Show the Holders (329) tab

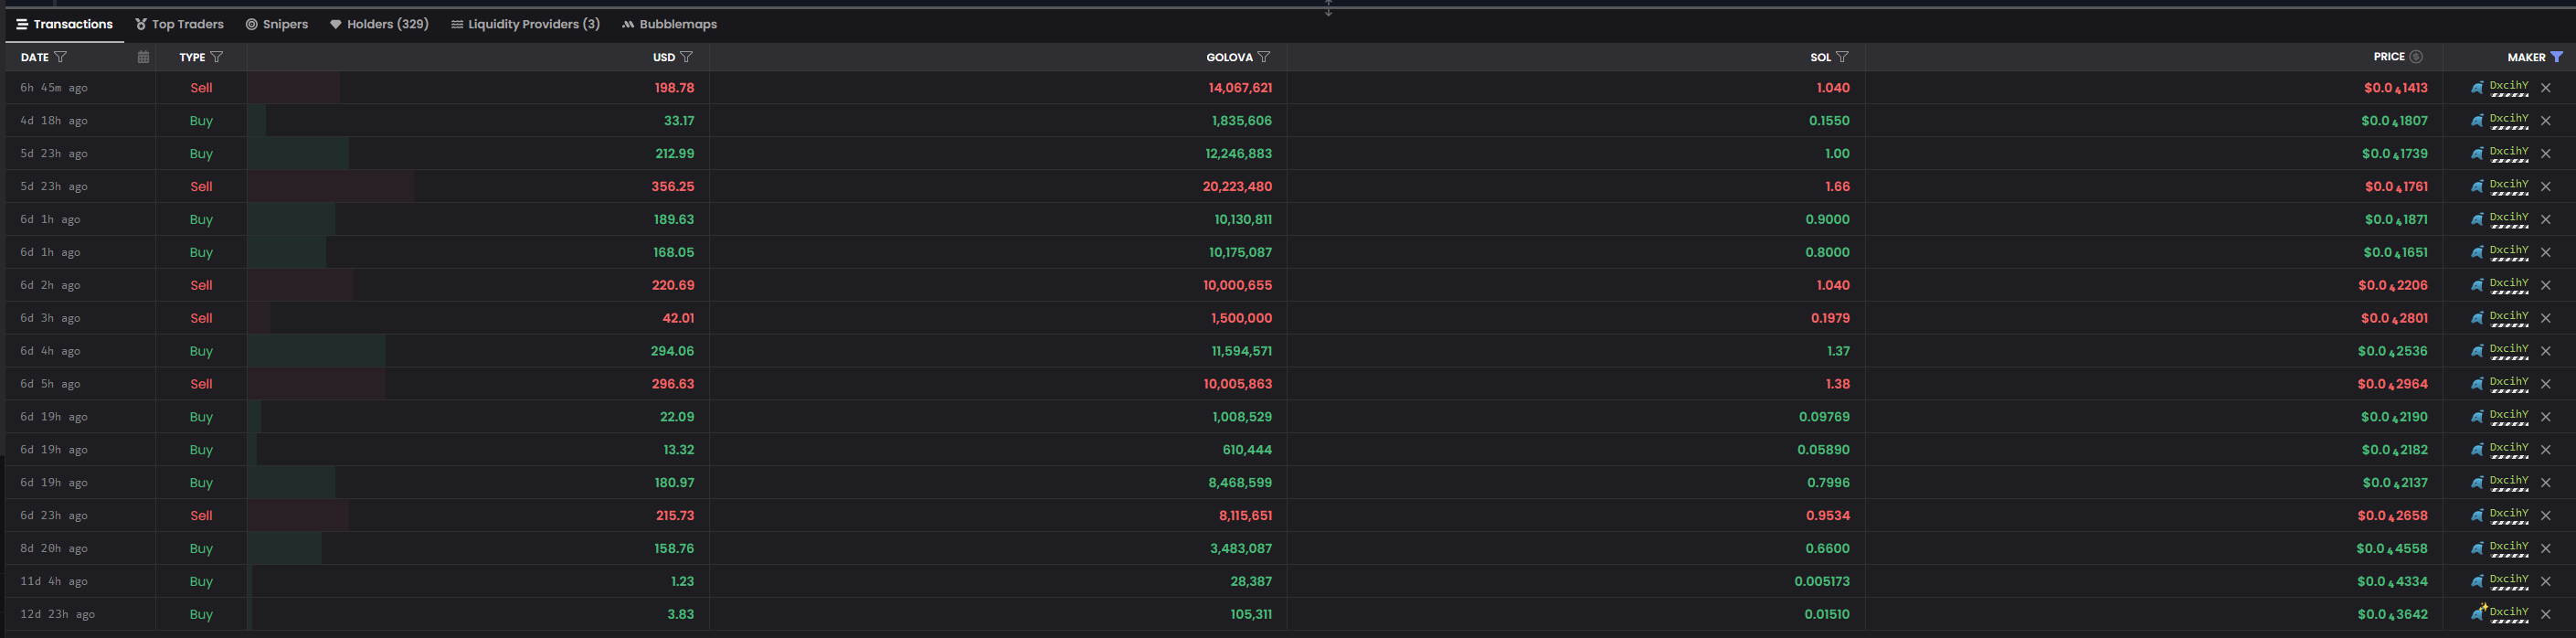pyautogui.click(x=379, y=24)
